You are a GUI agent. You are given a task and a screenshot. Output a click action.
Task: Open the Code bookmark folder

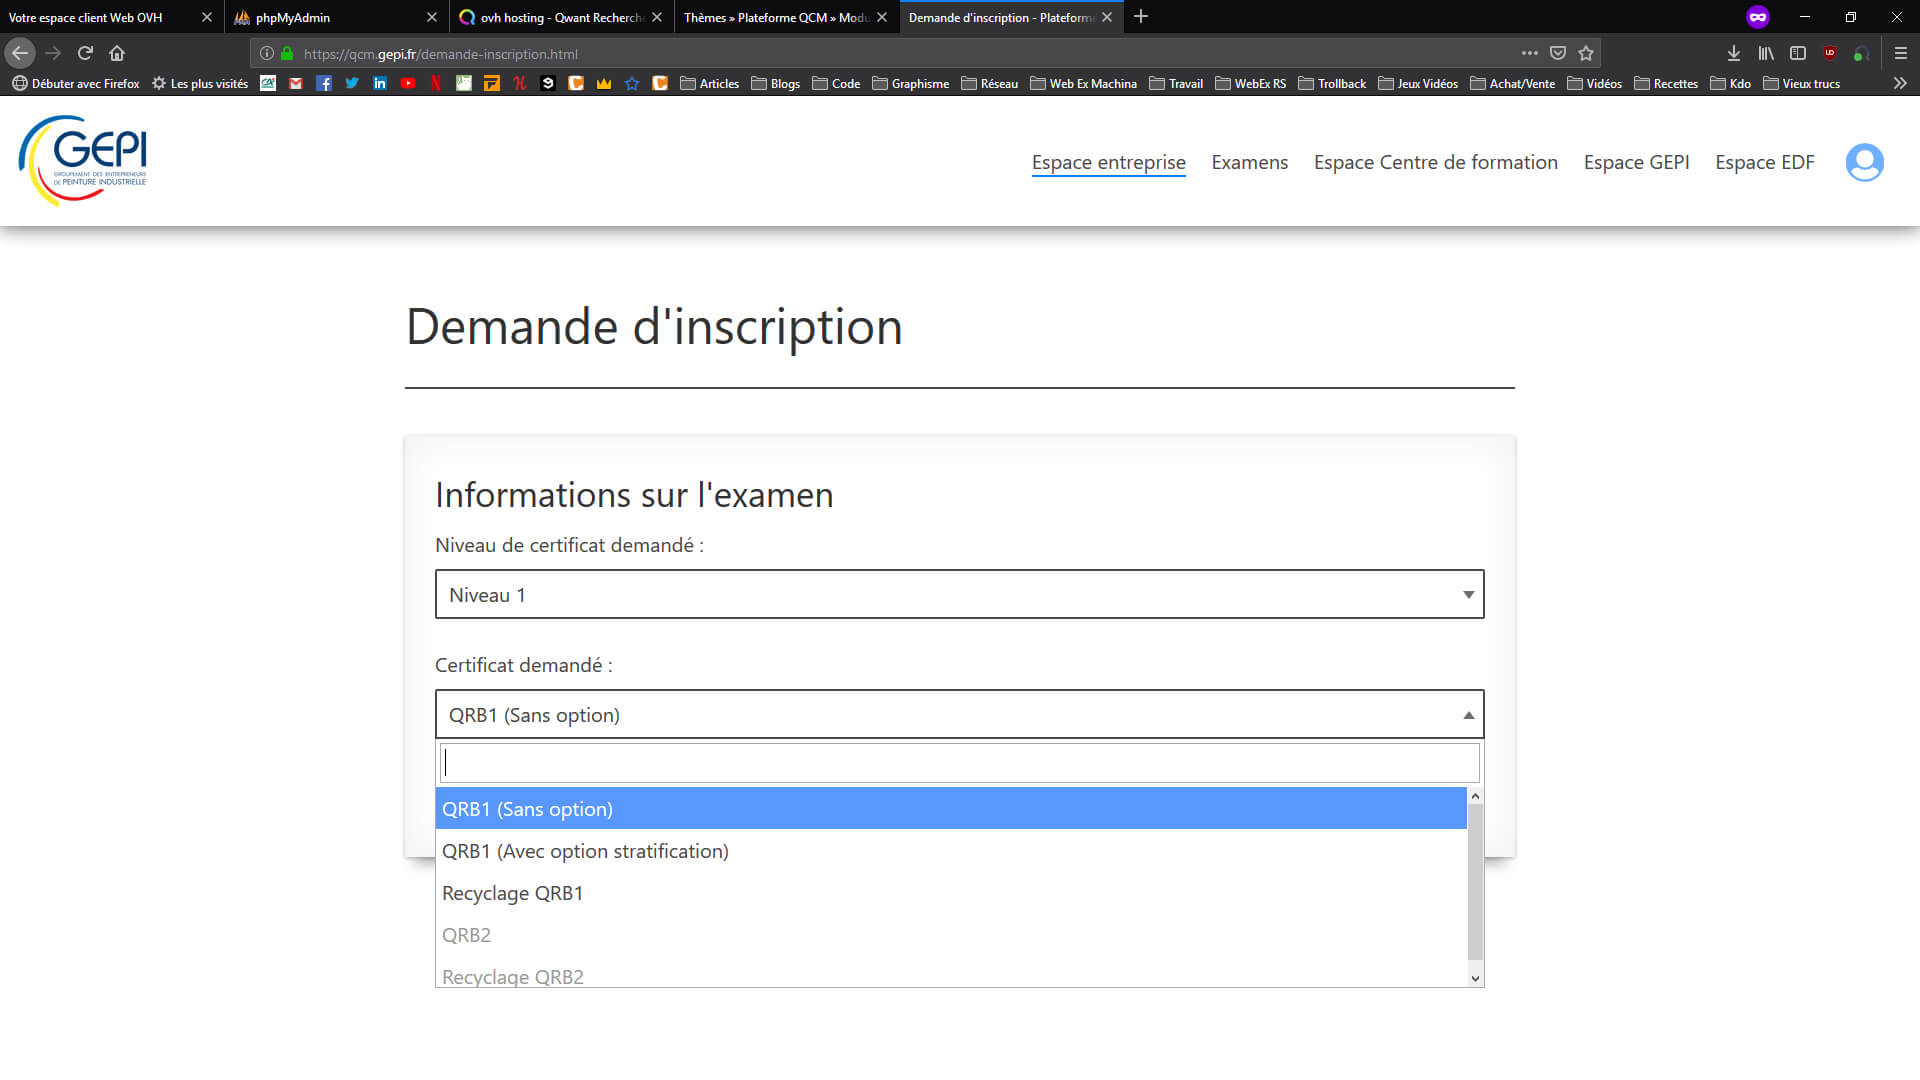[x=836, y=84]
